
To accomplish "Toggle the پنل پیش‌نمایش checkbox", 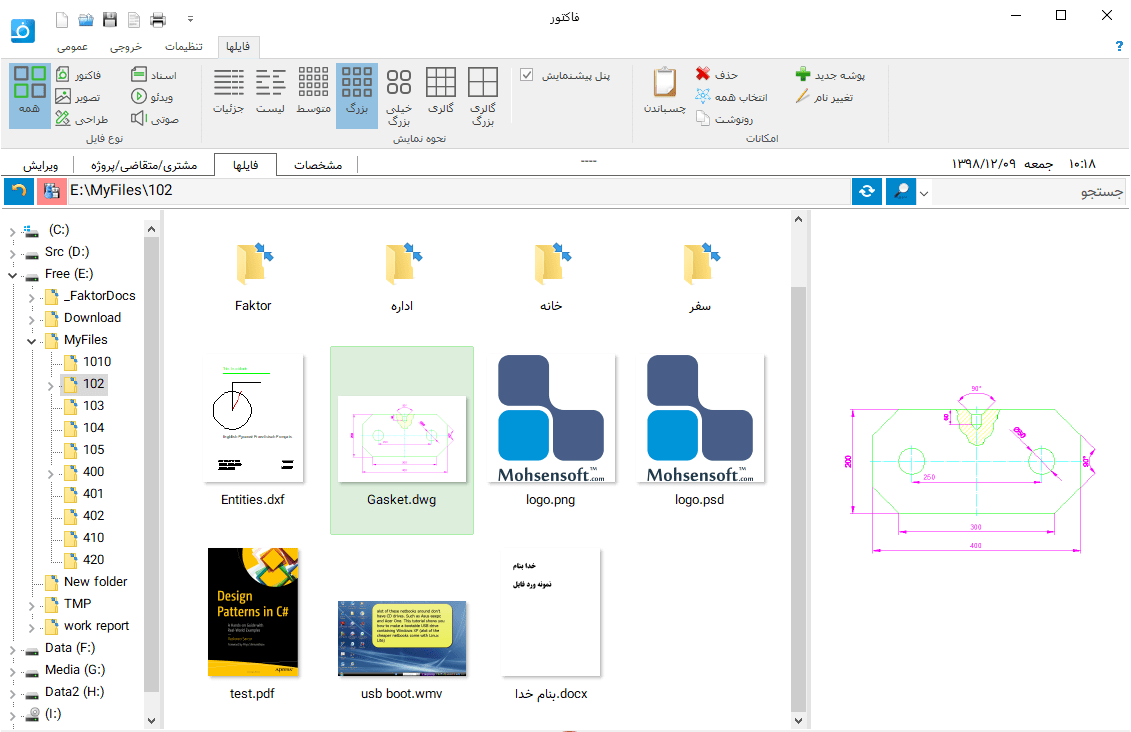I will 527,75.
